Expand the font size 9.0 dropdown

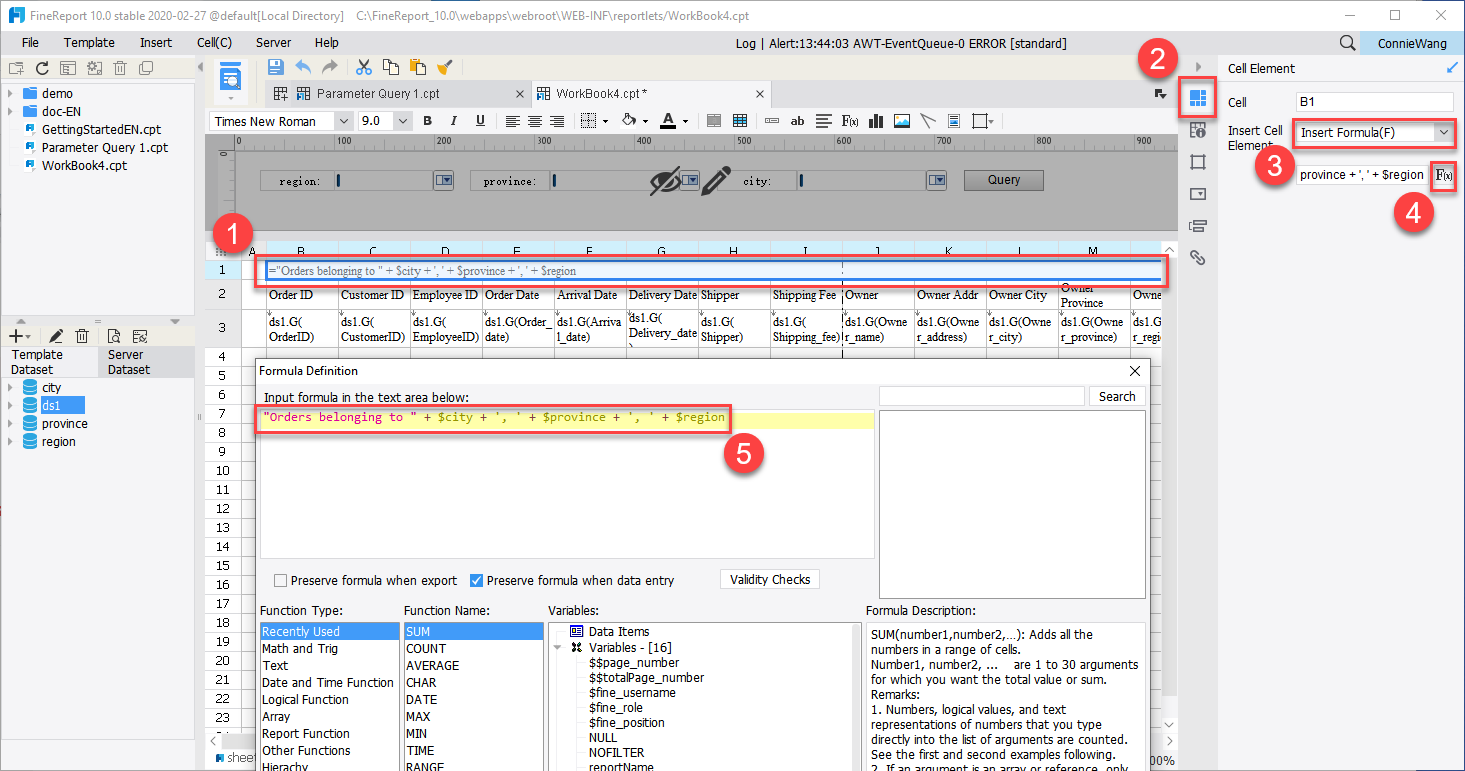tap(401, 120)
